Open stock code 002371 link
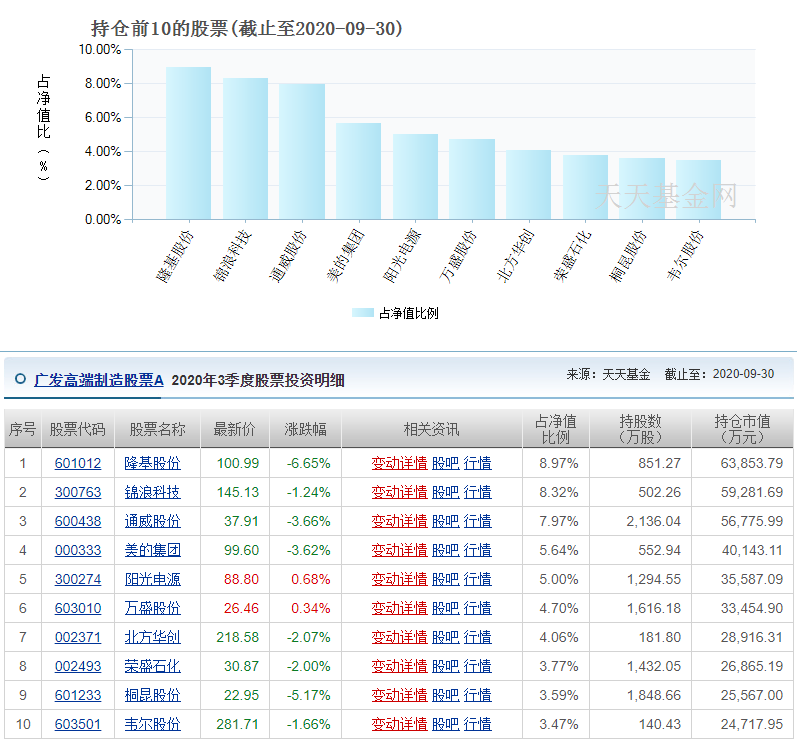Viewport: 797px width, 744px height. [78, 637]
